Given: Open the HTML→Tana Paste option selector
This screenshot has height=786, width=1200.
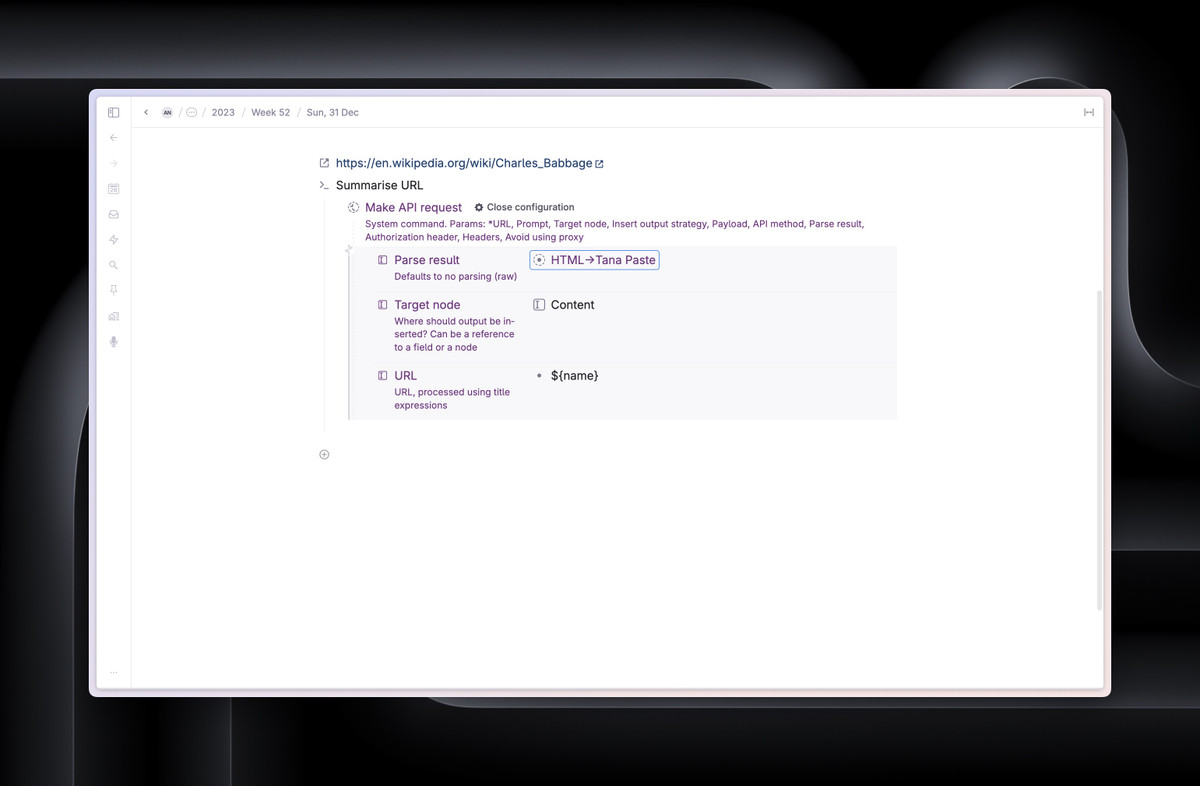Looking at the screenshot, I should coord(594,260).
